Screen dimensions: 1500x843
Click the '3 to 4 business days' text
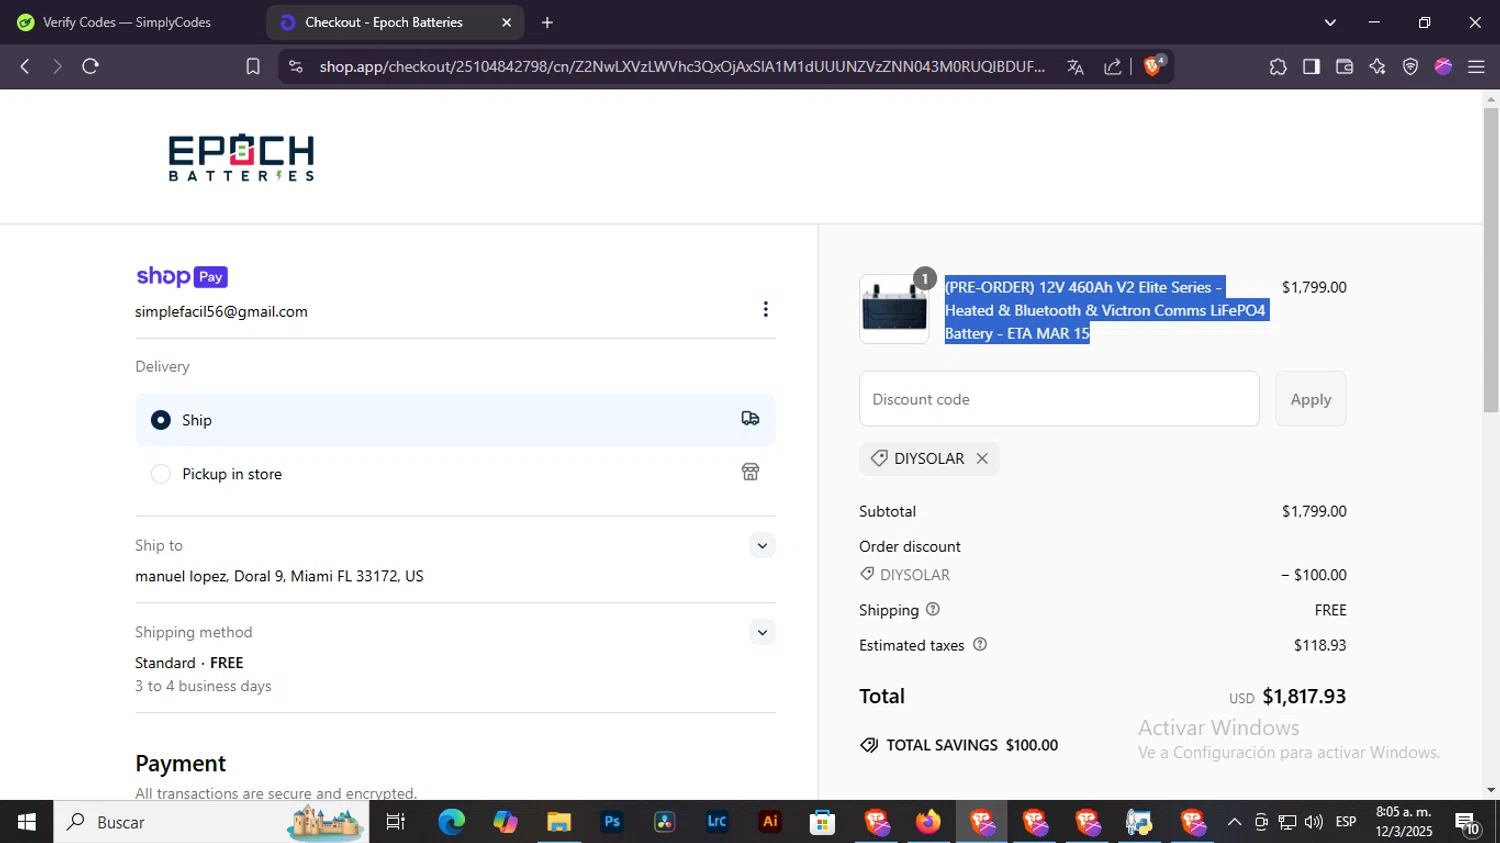pos(203,686)
